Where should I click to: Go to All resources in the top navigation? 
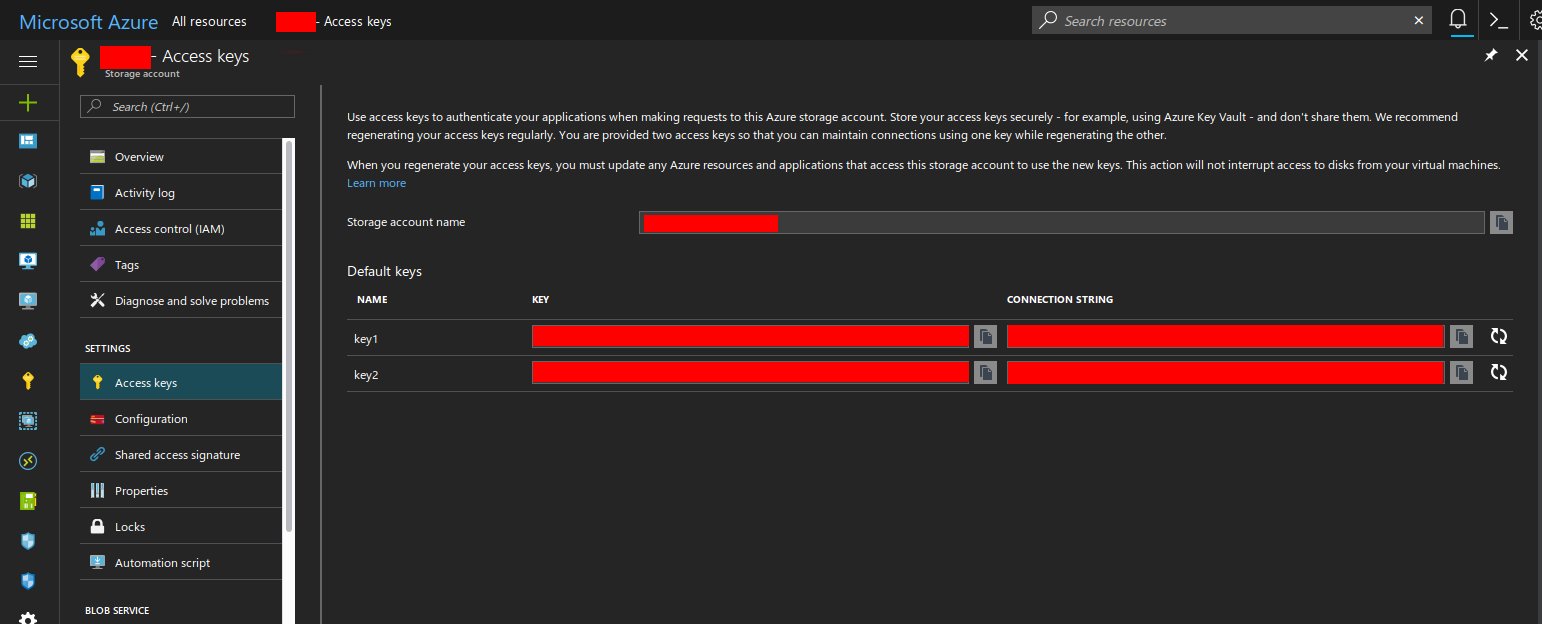click(x=209, y=20)
